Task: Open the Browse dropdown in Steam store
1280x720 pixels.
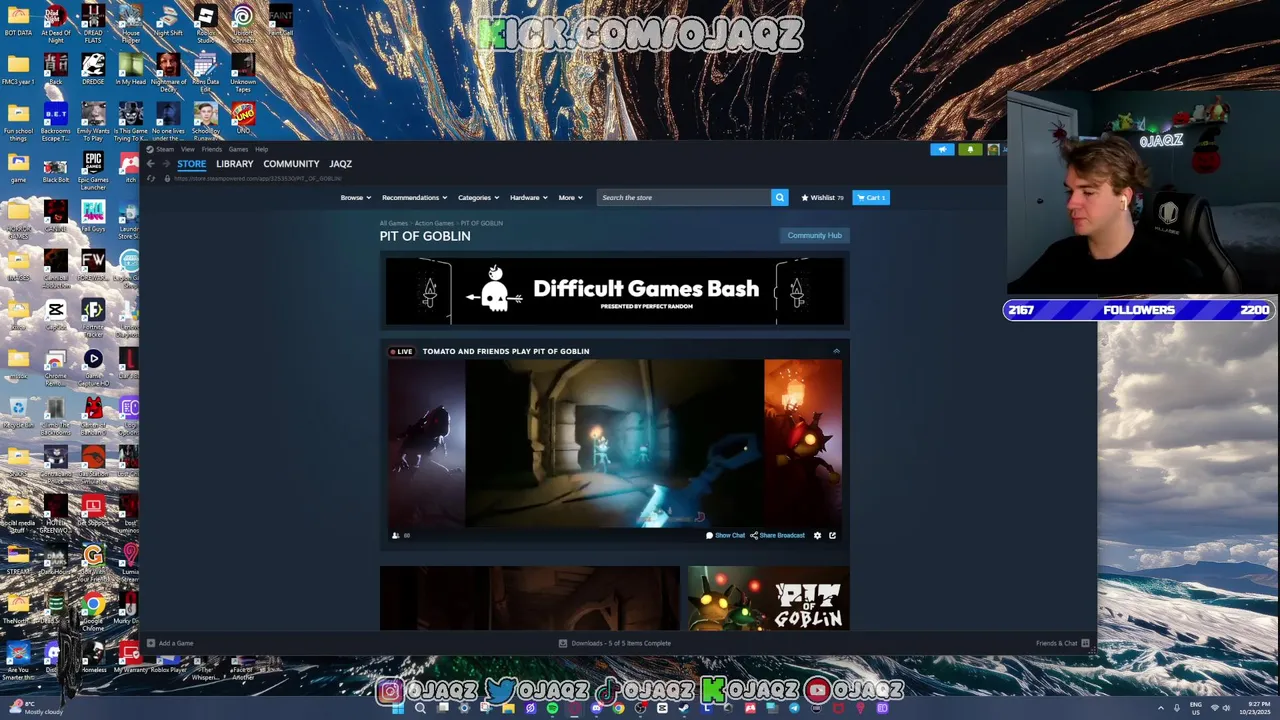Action: (355, 197)
